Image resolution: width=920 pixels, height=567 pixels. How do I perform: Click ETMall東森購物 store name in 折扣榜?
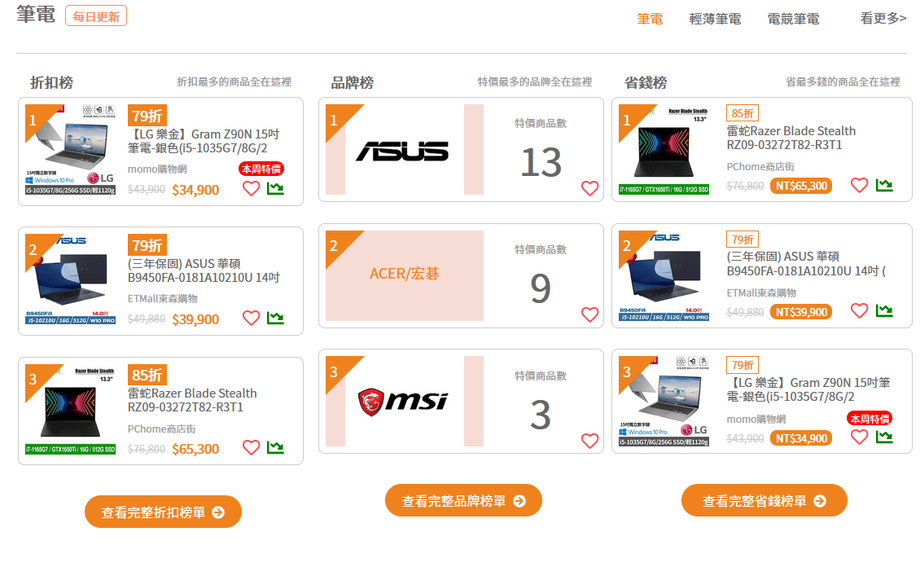click(x=163, y=299)
